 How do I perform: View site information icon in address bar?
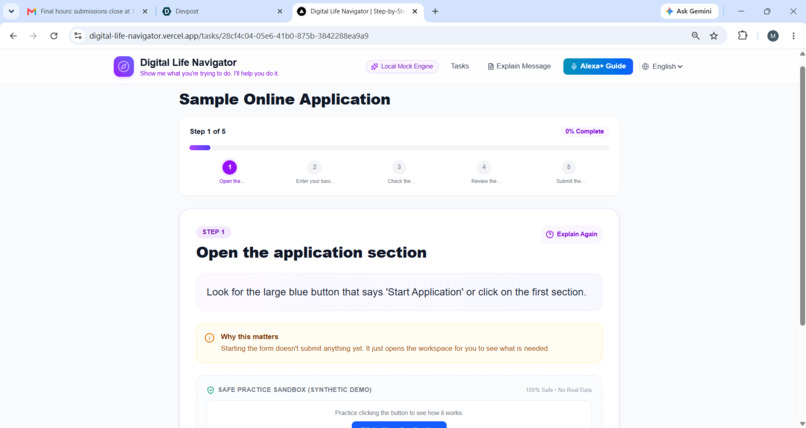(78, 36)
